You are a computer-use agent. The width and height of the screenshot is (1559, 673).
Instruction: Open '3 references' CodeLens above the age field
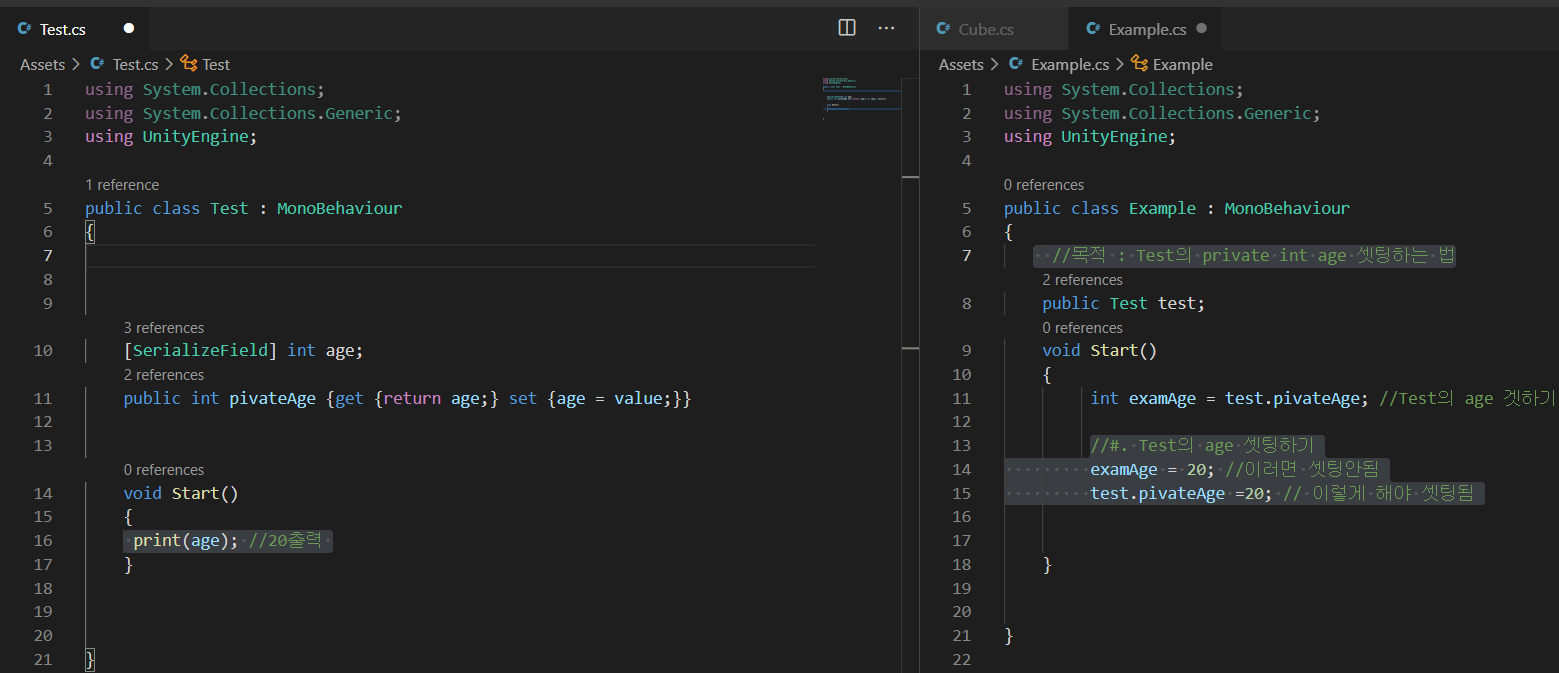click(164, 328)
